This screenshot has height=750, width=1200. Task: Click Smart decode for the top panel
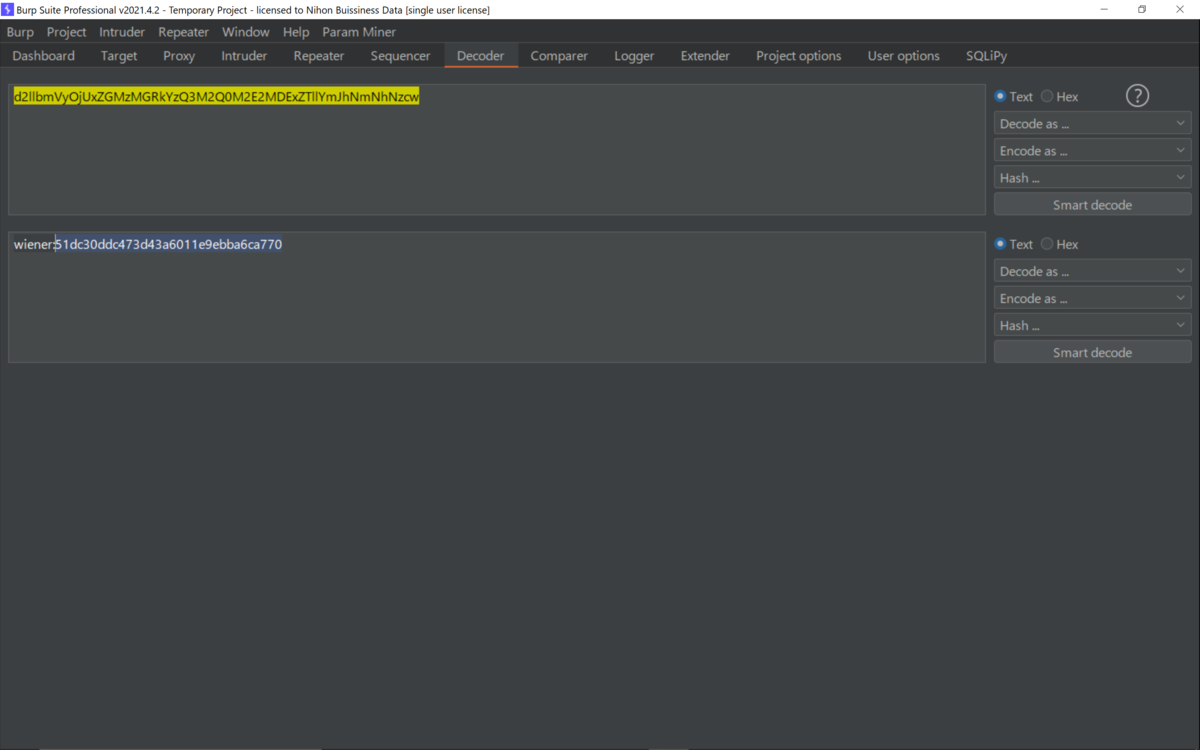tap(1092, 205)
